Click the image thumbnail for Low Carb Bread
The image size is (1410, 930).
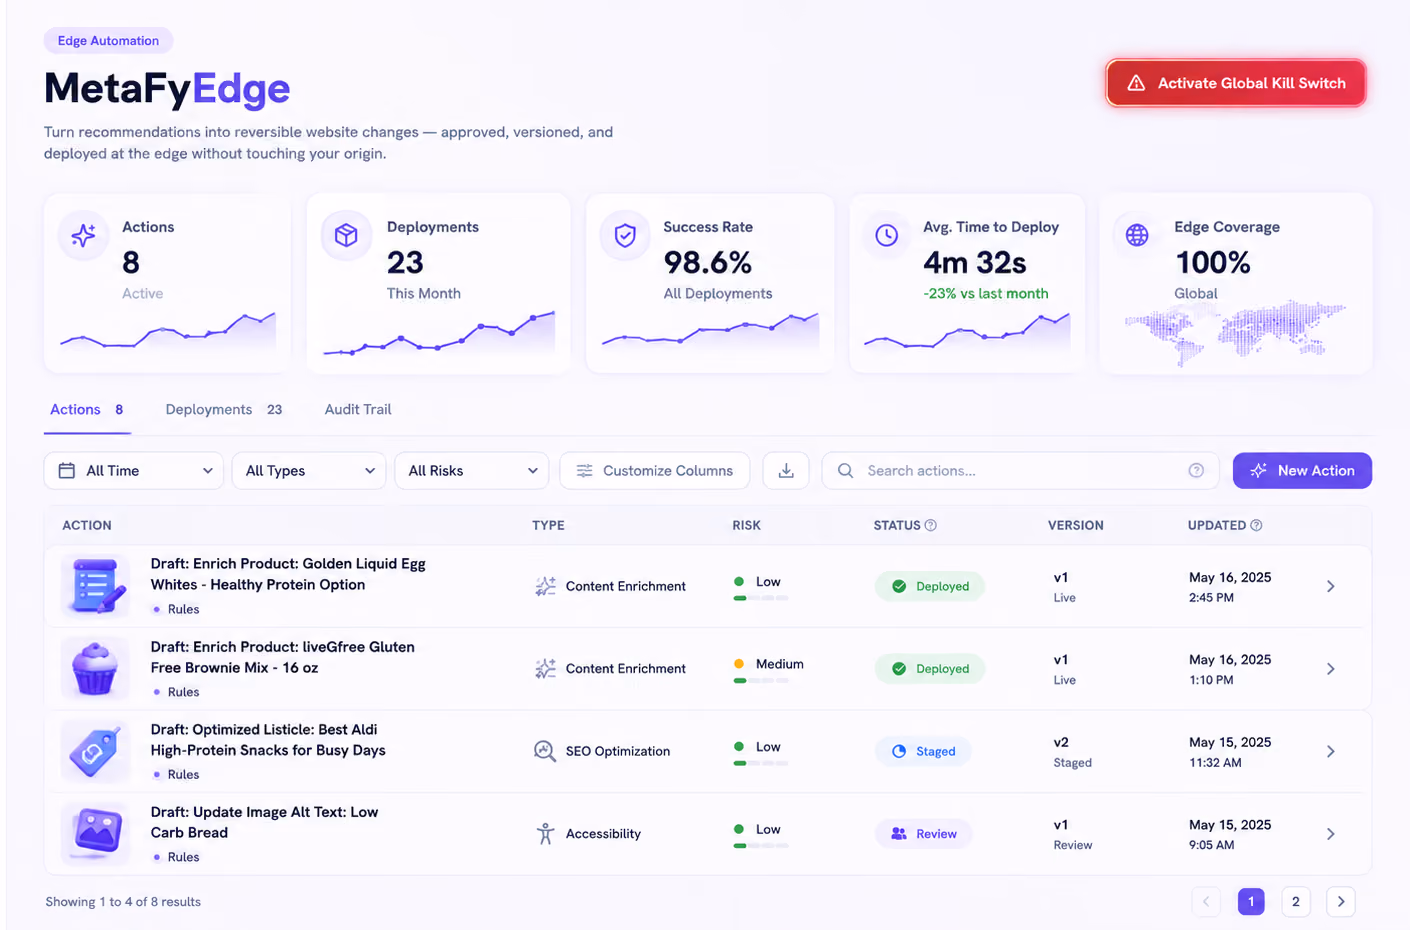pos(95,833)
